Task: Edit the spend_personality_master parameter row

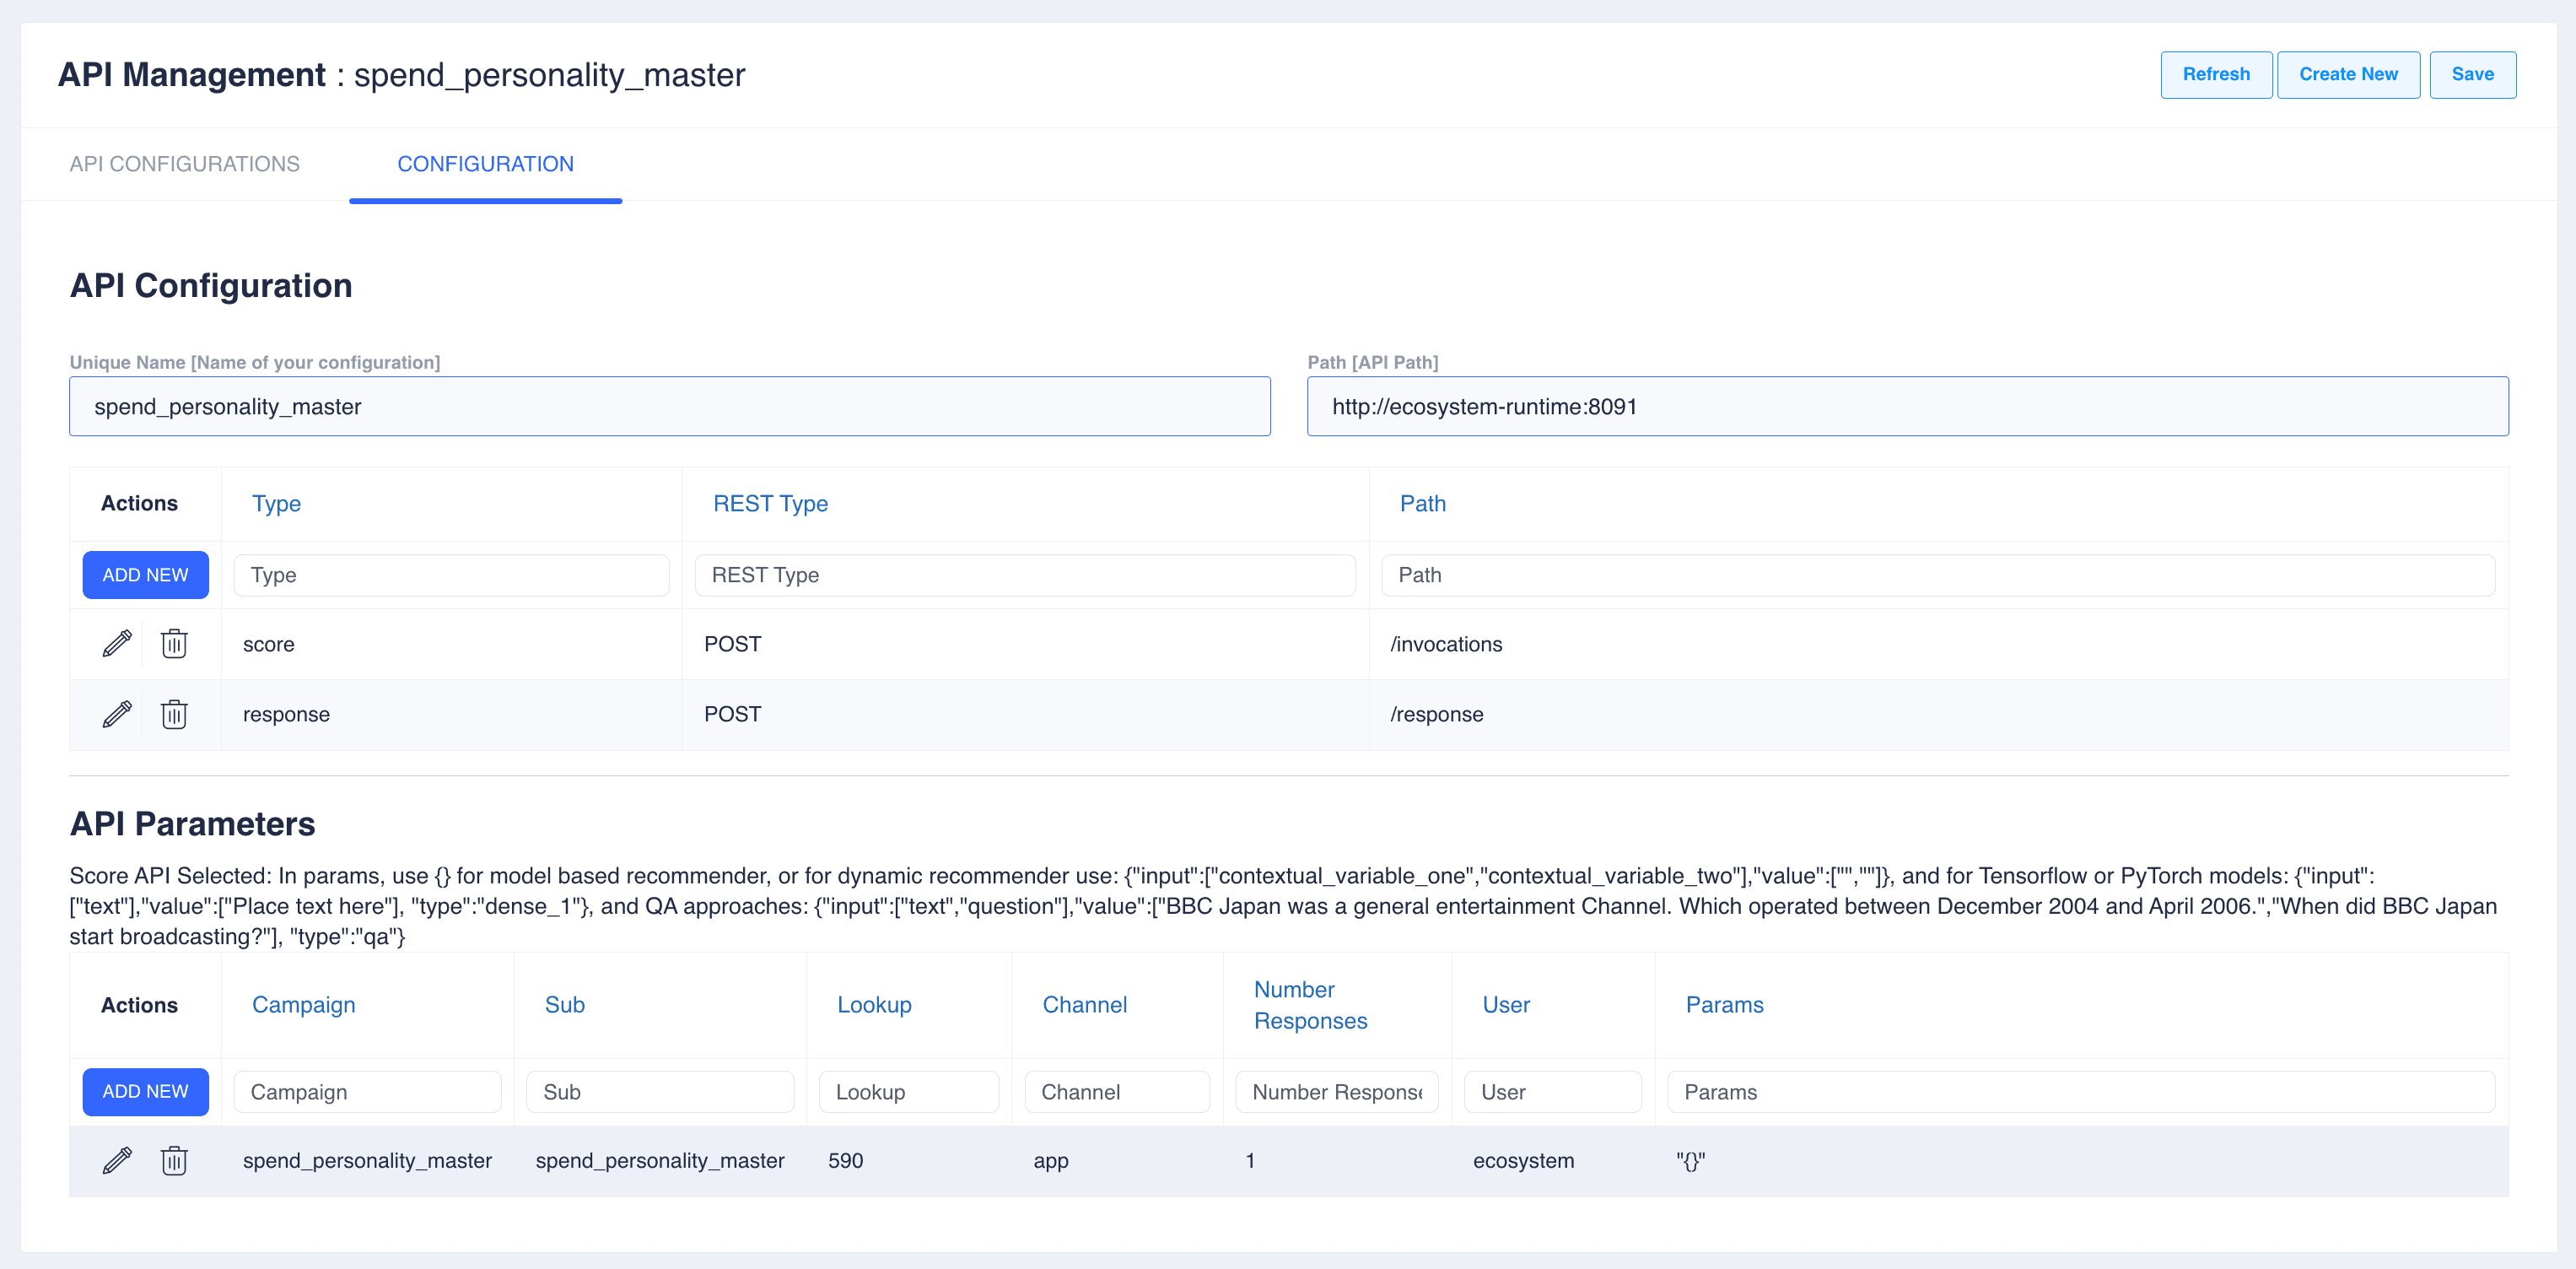Action: (x=117, y=1160)
